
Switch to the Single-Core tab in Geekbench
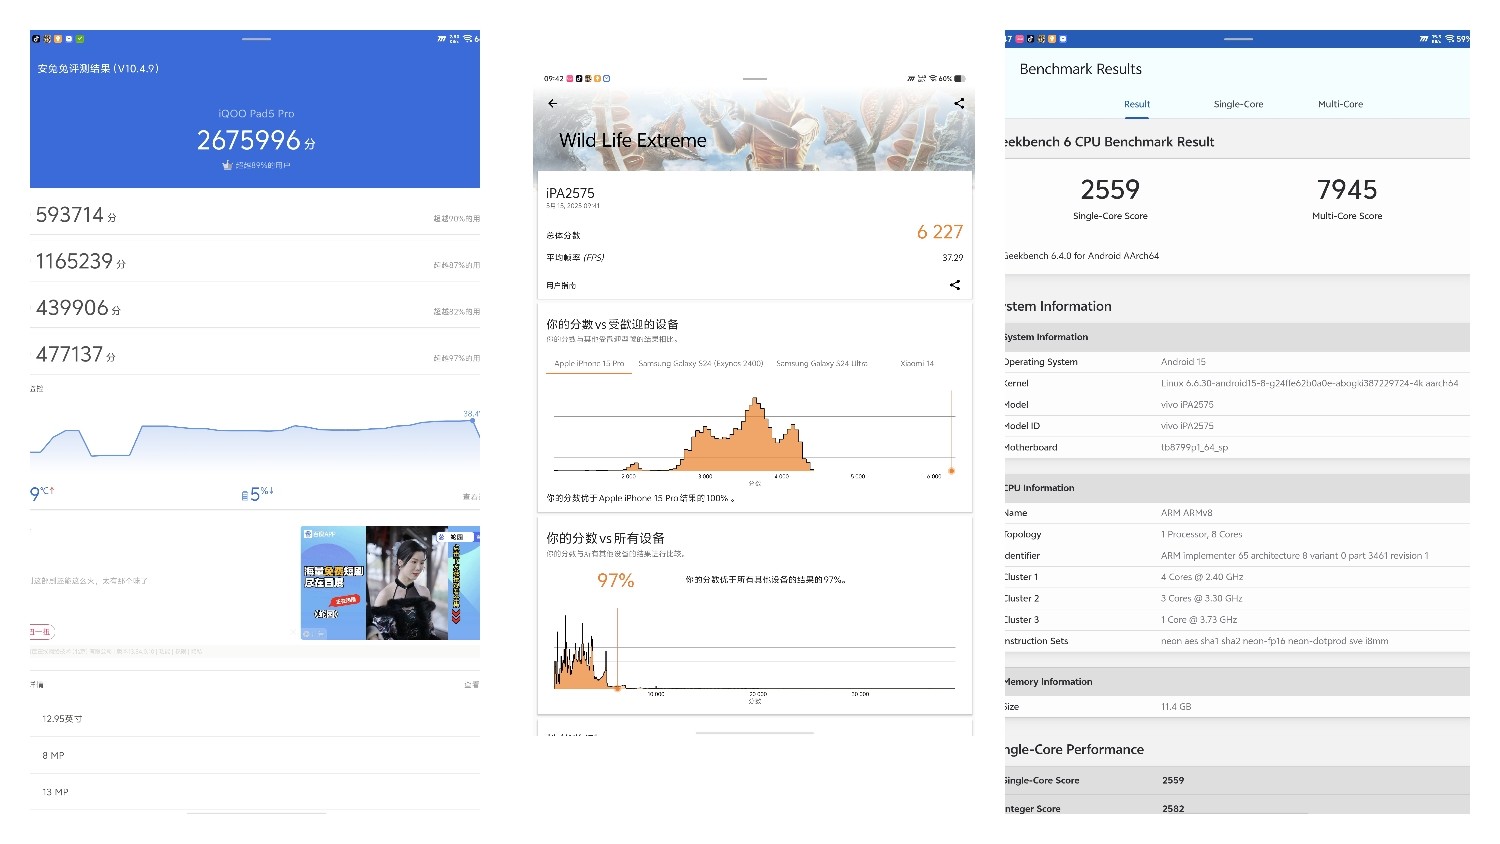pos(1238,103)
